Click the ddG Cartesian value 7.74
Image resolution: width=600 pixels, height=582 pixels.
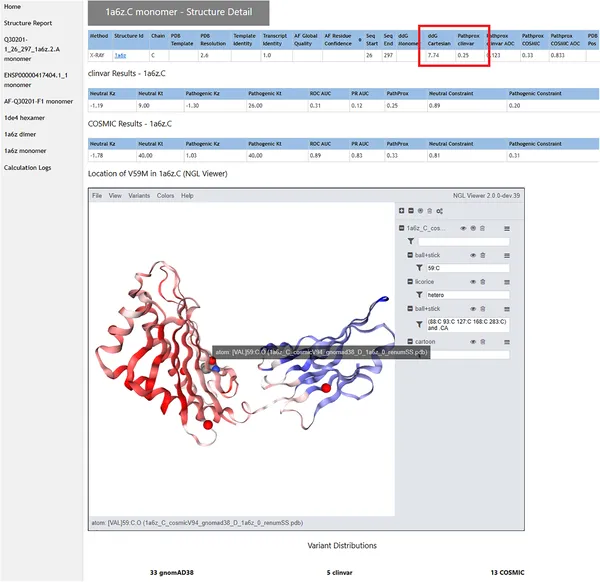point(433,55)
